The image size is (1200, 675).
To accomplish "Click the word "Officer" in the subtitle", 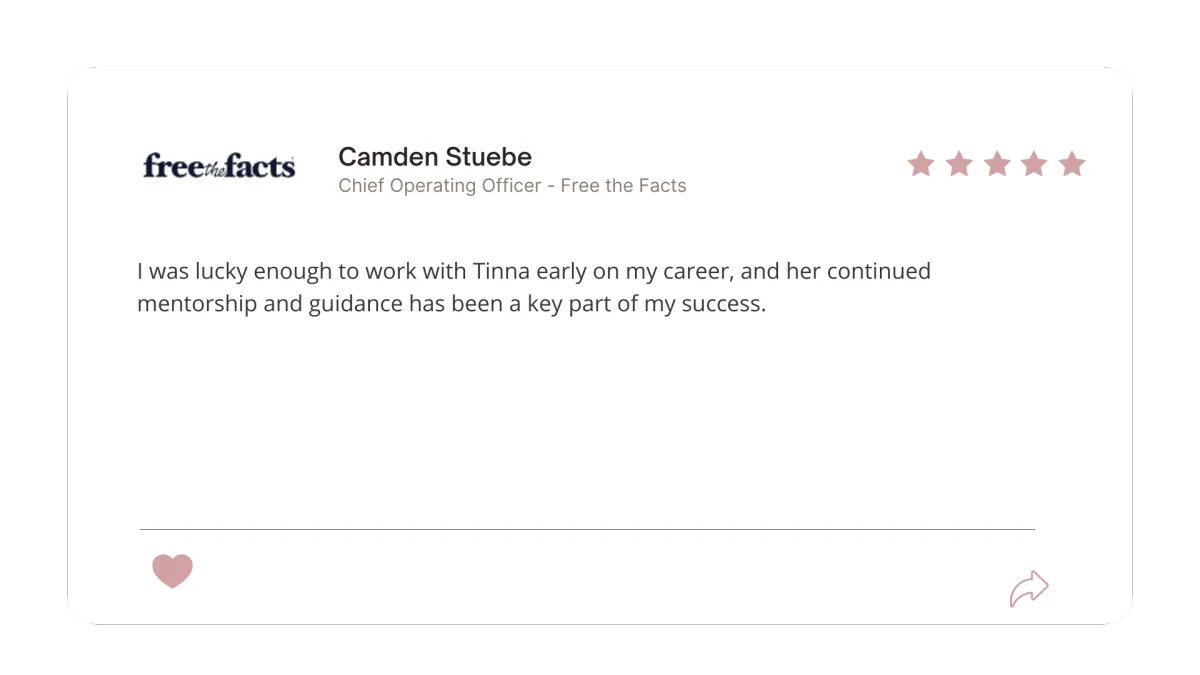I will pyautogui.click(x=512, y=186).
